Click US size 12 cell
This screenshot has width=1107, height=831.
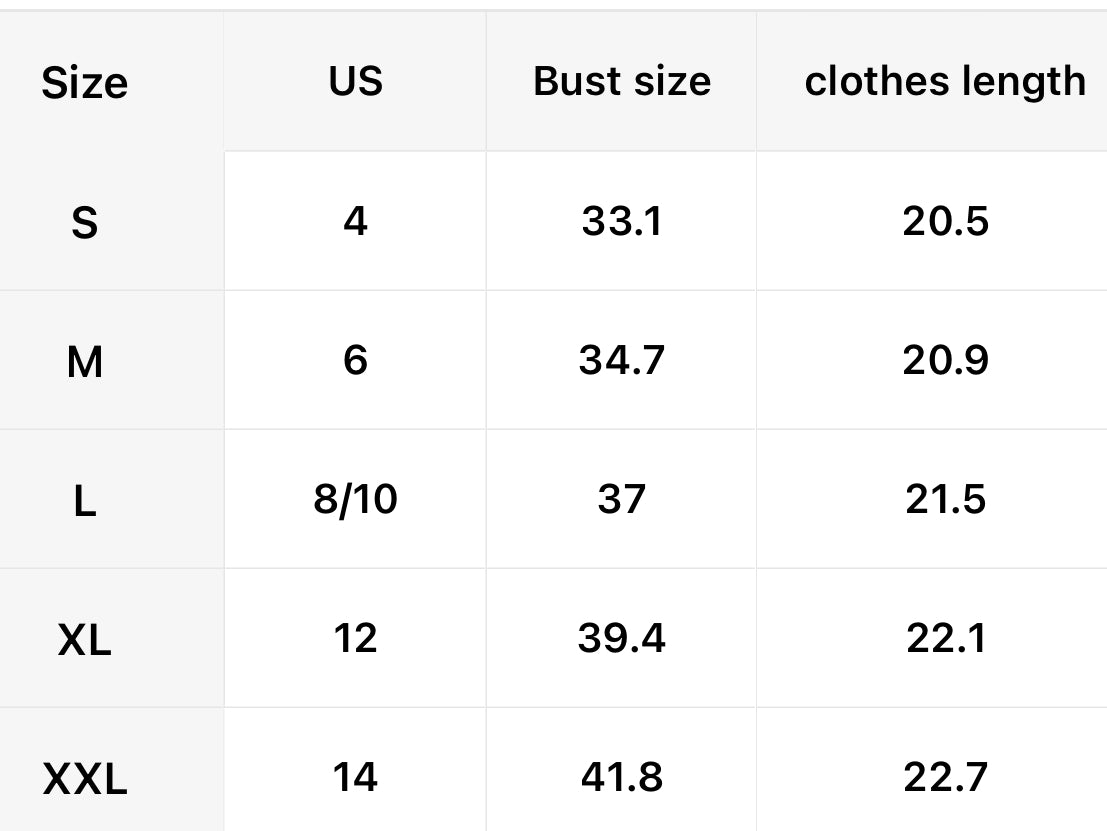pos(355,637)
